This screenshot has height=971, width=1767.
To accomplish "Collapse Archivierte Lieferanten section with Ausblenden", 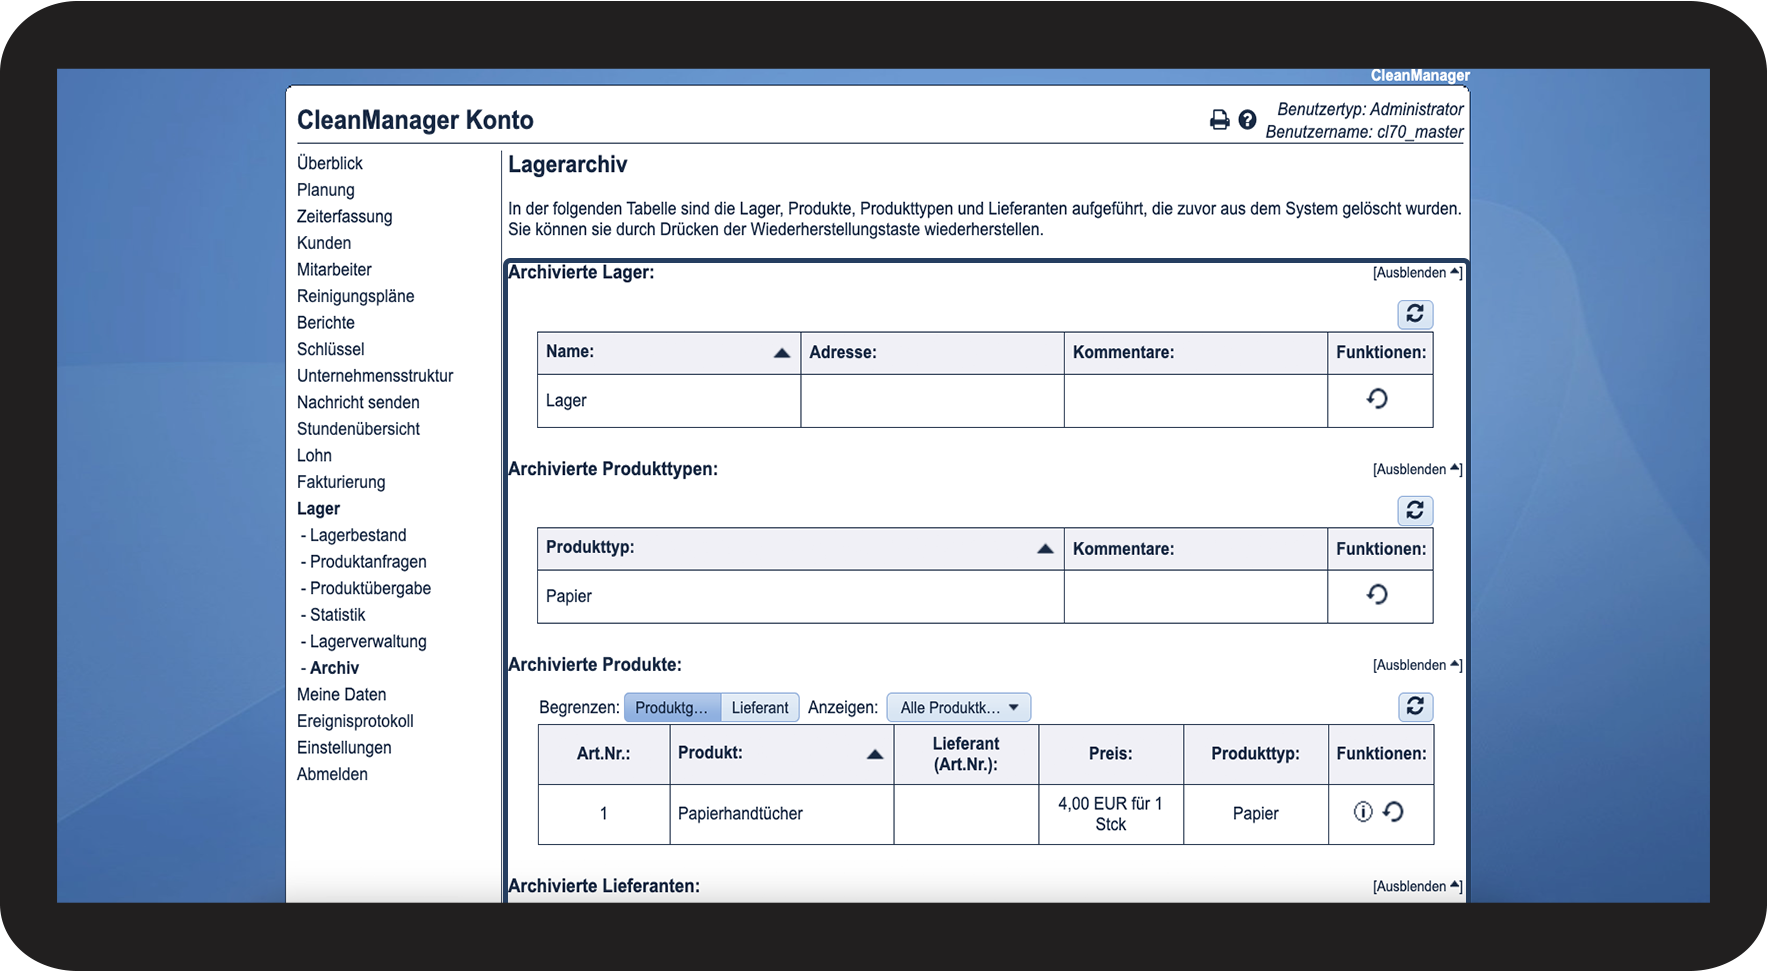I will coord(1417,887).
